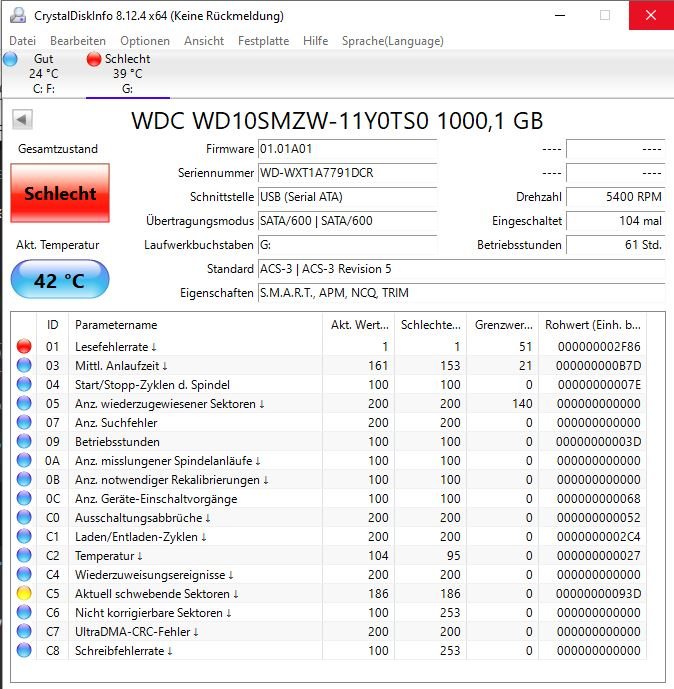Image resolution: width=674 pixels, height=689 pixels.
Task: Open the Datei menu
Action: (x=22, y=41)
